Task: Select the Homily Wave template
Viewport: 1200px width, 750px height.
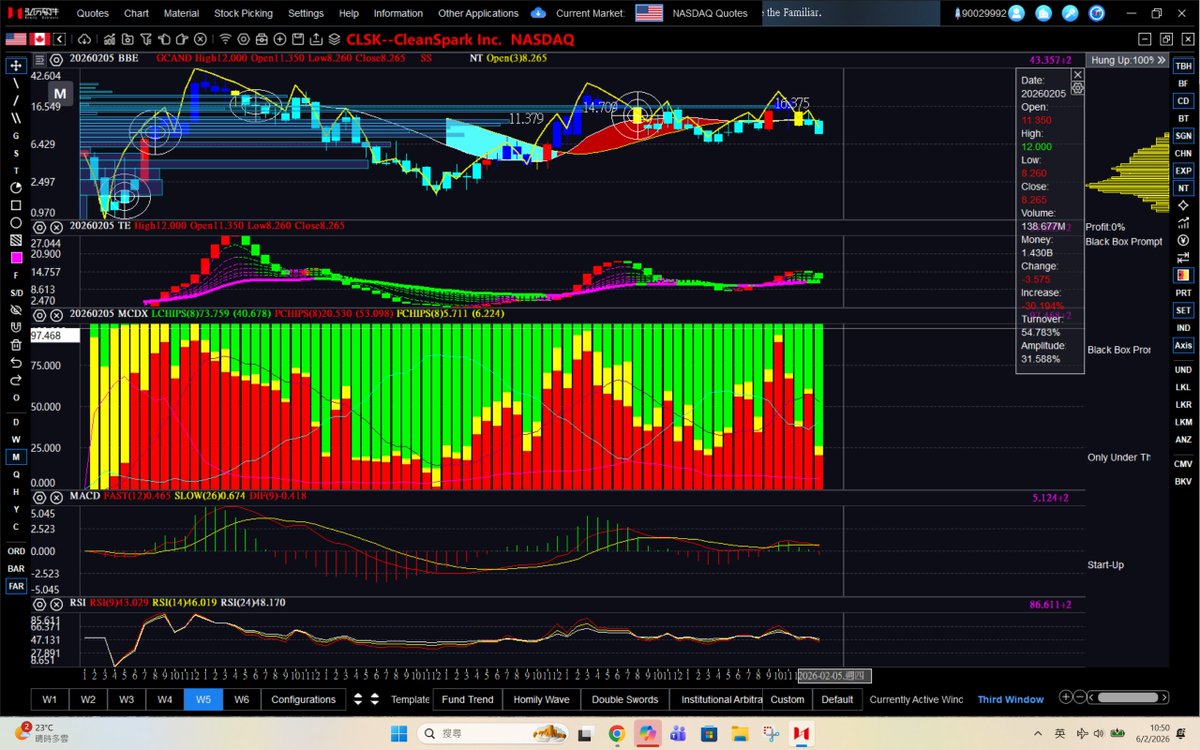Action: [x=541, y=699]
